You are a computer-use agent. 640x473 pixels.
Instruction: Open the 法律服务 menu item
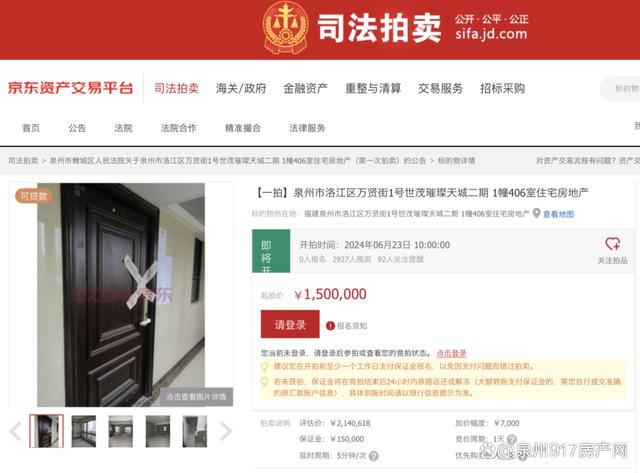tap(307, 128)
